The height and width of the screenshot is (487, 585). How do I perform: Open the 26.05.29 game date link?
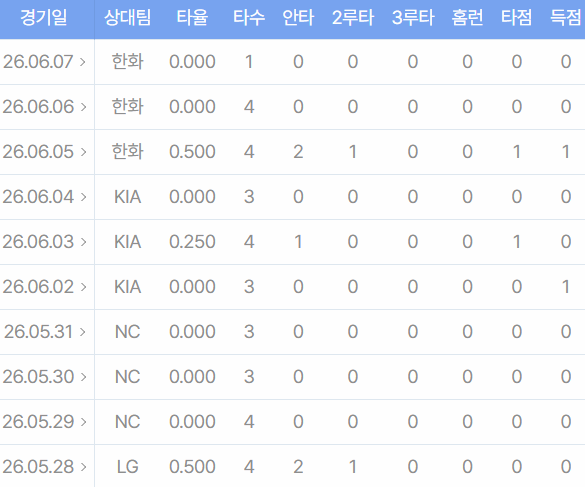44,422
